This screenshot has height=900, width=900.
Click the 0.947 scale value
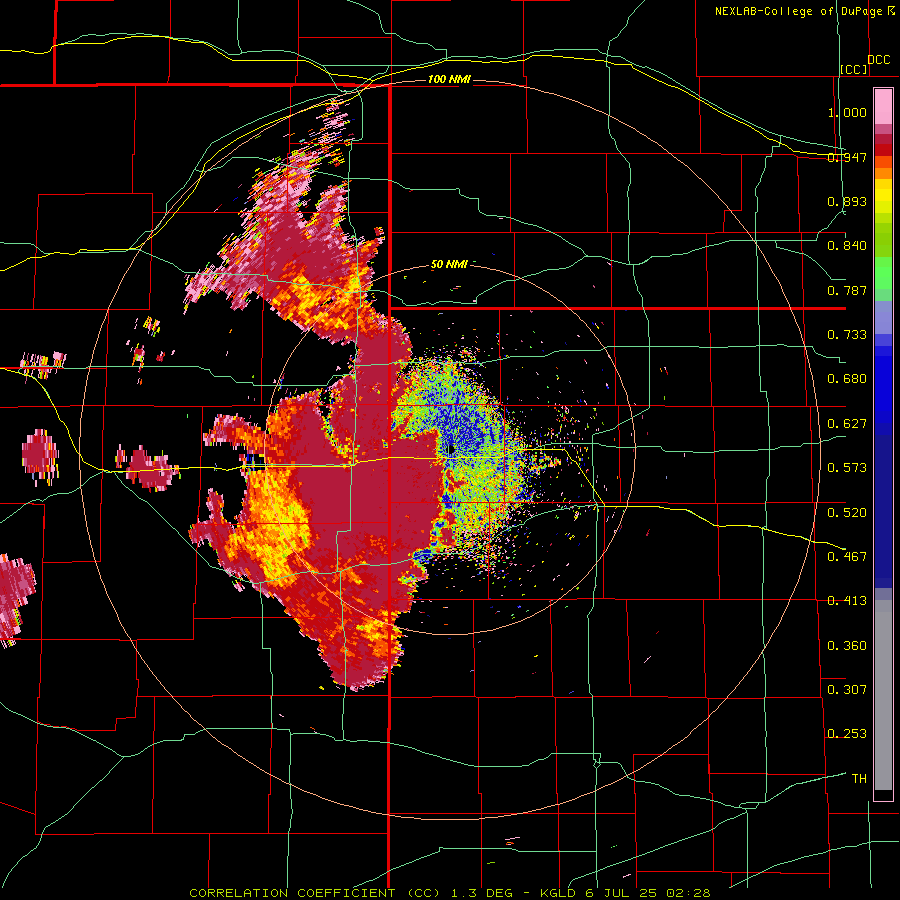(x=847, y=157)
